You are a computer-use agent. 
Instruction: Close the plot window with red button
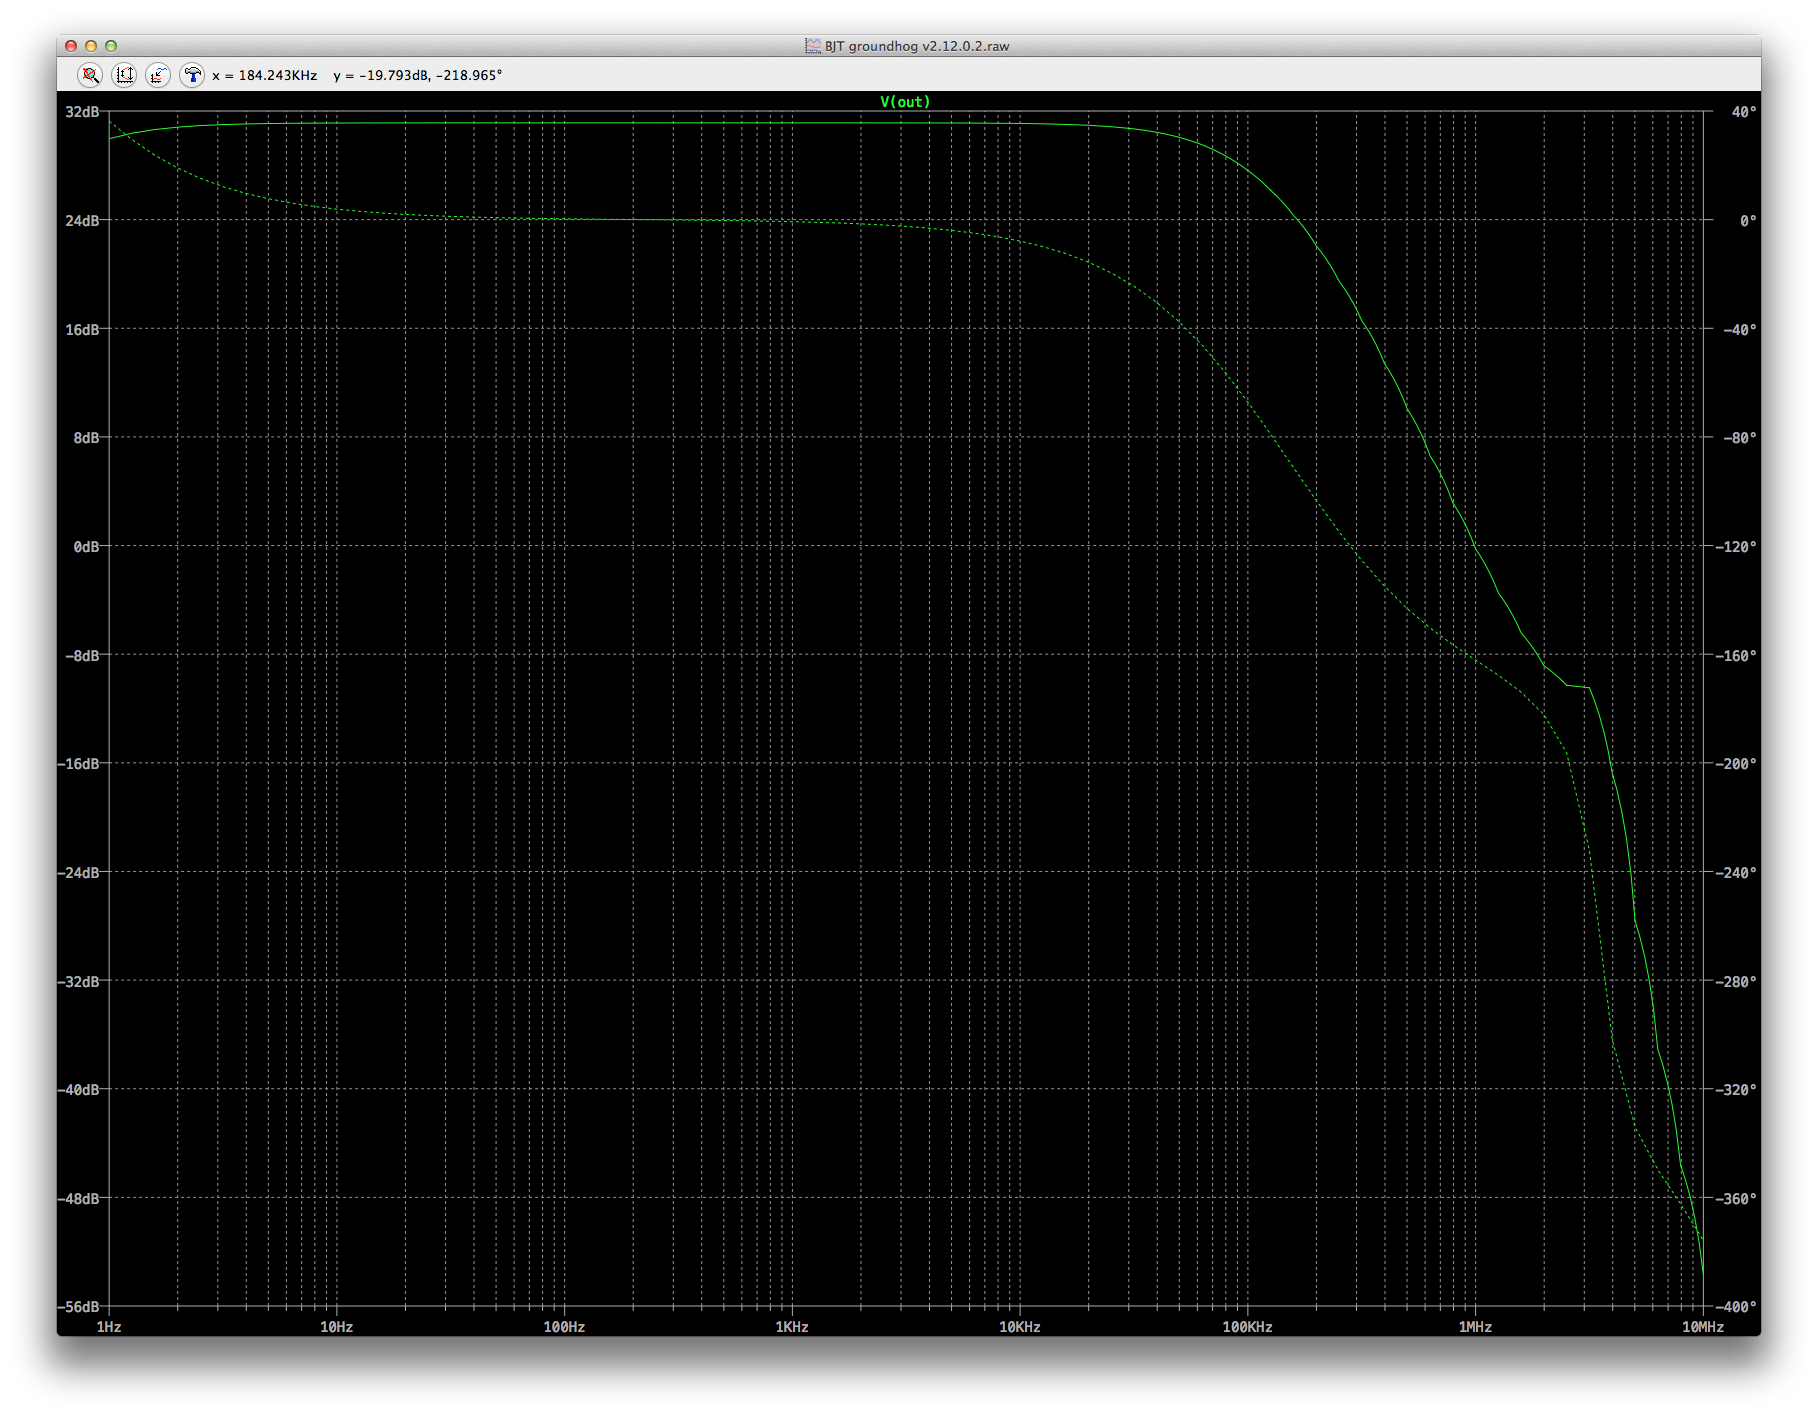(71, 46)
